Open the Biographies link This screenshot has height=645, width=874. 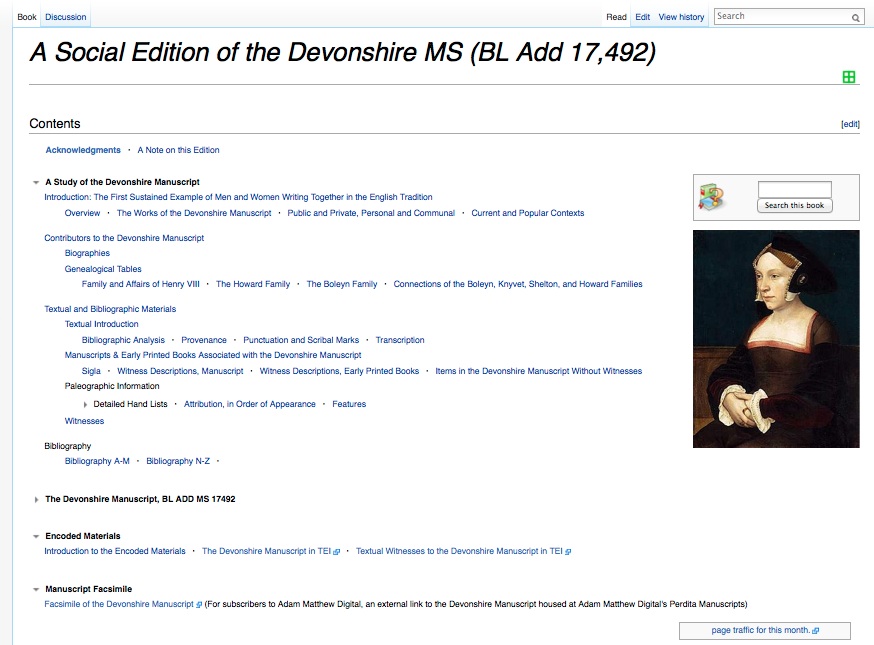coord(87,253)
